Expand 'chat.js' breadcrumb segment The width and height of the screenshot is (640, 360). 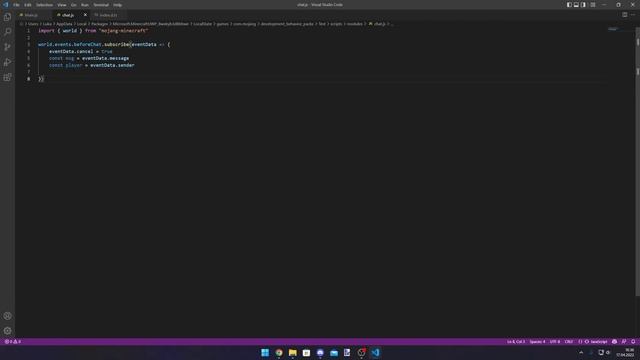[379, 24]
